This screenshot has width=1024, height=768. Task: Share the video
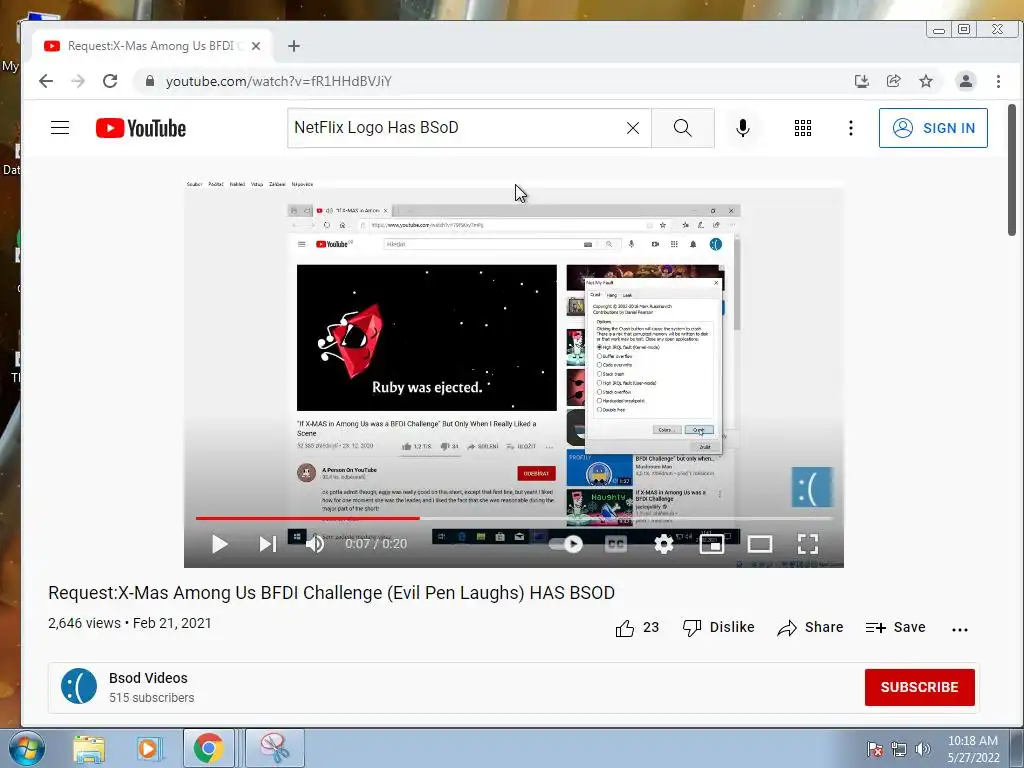point(810,628)
